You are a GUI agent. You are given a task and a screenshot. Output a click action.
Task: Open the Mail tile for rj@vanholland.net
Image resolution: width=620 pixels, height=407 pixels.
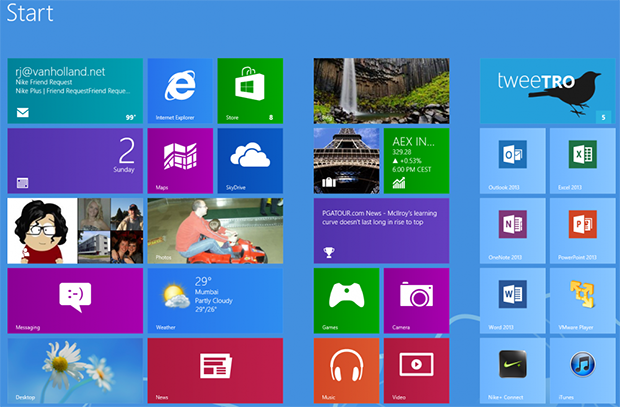tap(75, 91)
